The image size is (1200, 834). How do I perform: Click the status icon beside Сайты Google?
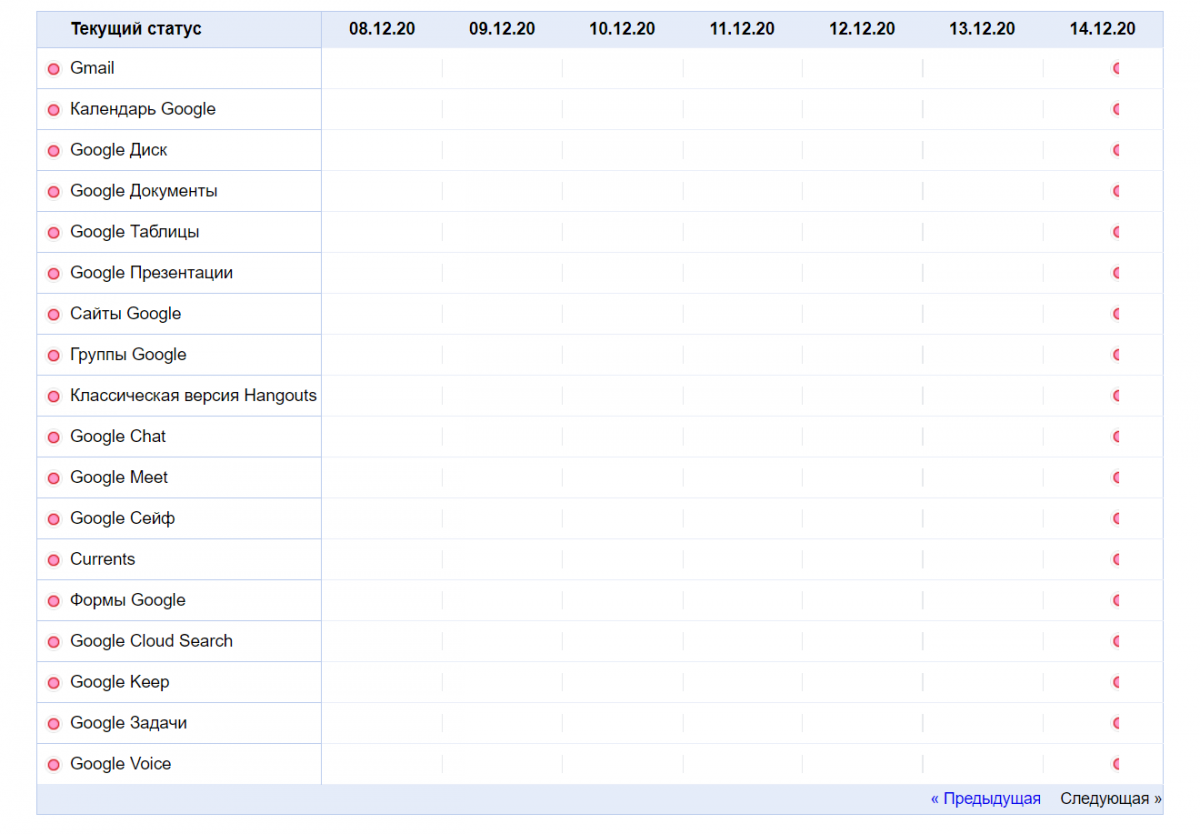[54, 315]
